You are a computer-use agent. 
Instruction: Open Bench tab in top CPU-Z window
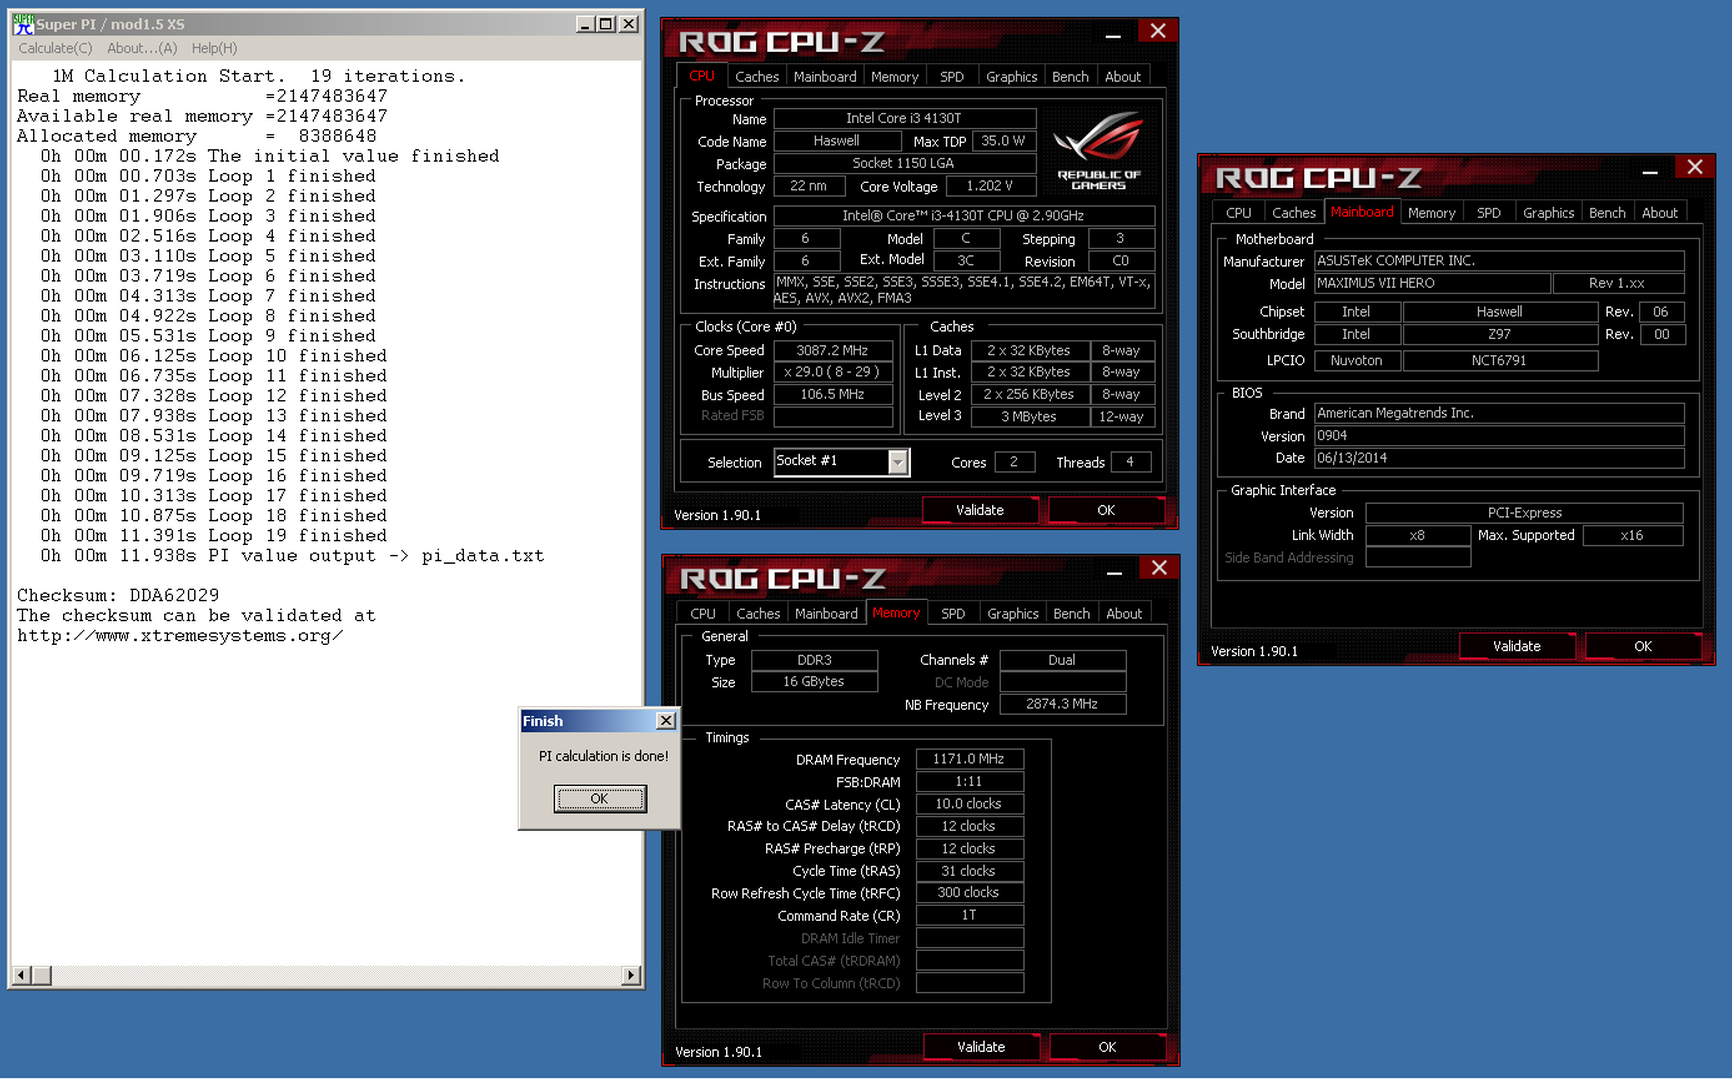(1070, 77)
